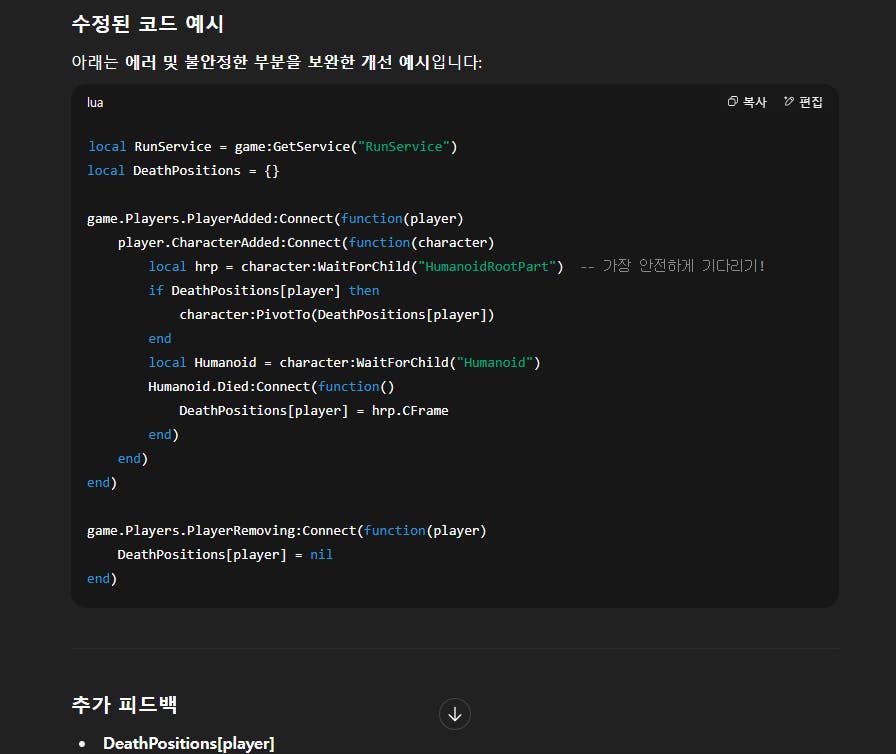The width and height of the screenshot is (896, 754).
Task: Click the 'game.Players.PlayerAdded:Connect' code line
Action: (x=275, y=219)
